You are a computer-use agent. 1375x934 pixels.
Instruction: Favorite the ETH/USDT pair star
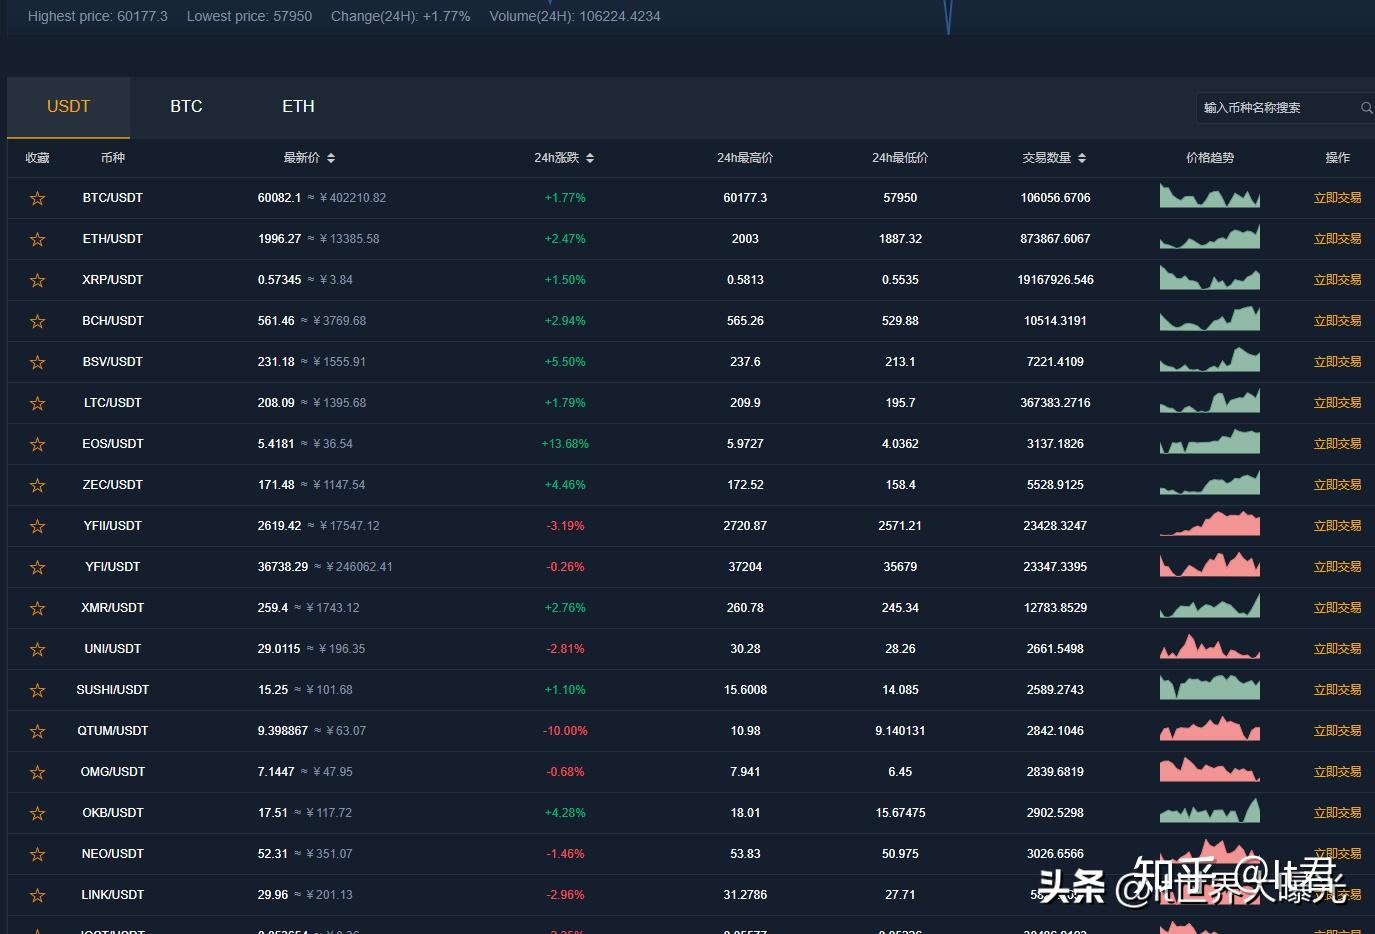(37, 239)
